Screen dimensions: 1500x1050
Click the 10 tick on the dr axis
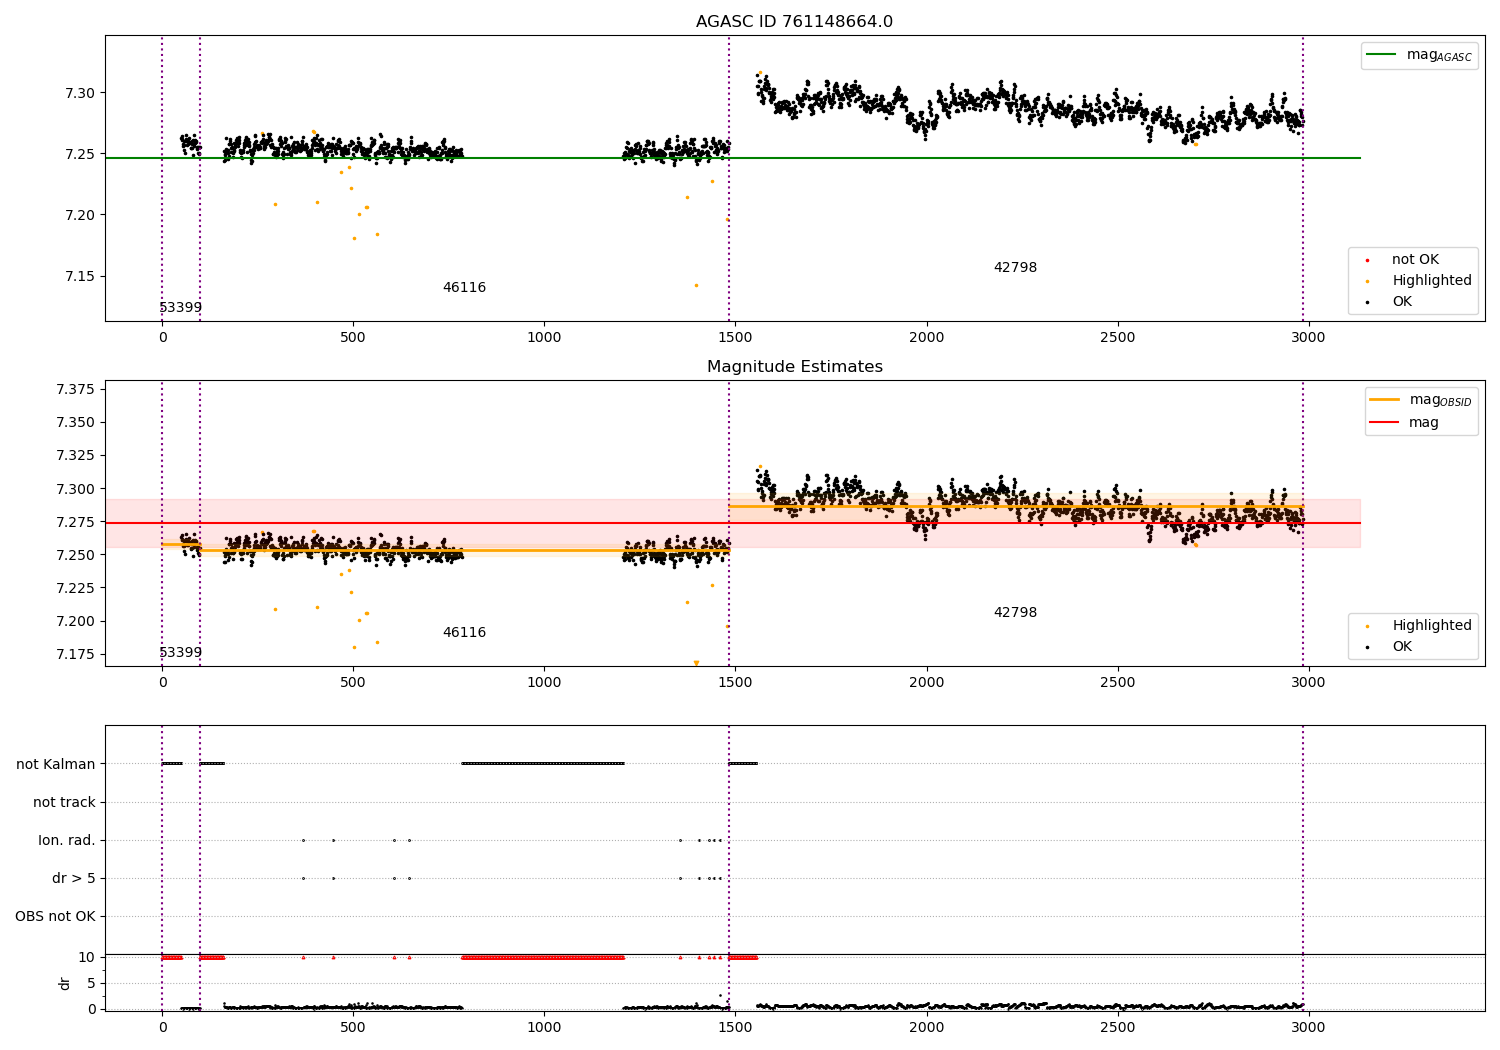pyautogui.click(x=87, y=957)
